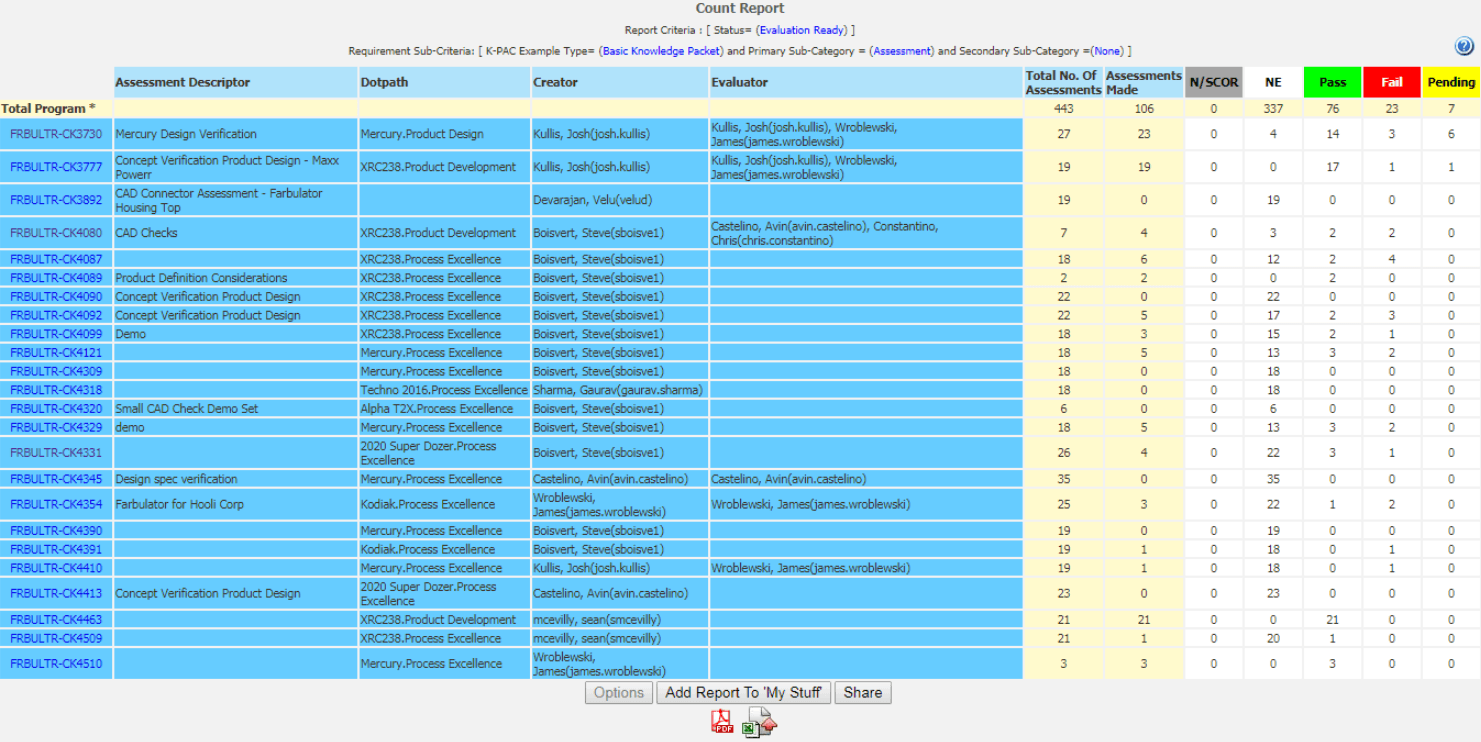Open FRBULTR-CK4413 record link
Screen dimensions: 1481x742
click(56, 594)
